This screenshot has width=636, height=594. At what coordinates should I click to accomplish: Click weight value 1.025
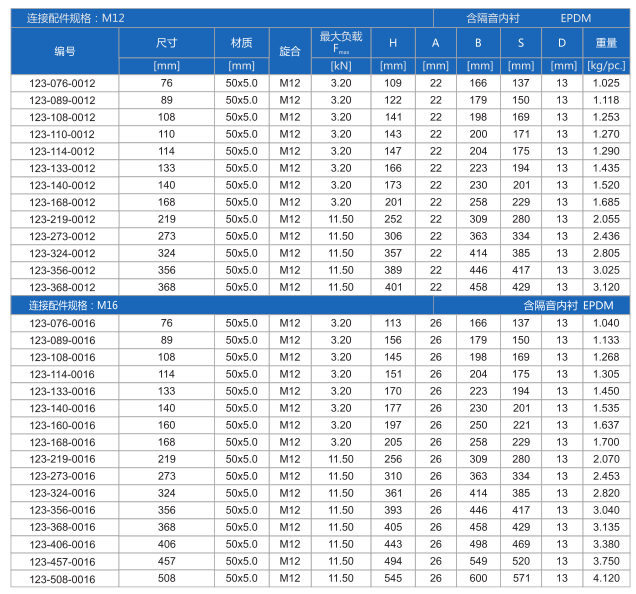606,83
